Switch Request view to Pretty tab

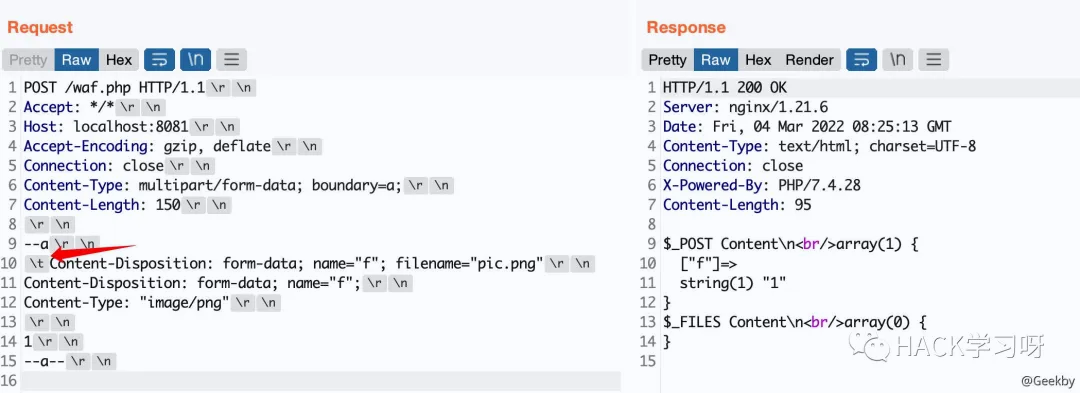[x=28, y=60]
